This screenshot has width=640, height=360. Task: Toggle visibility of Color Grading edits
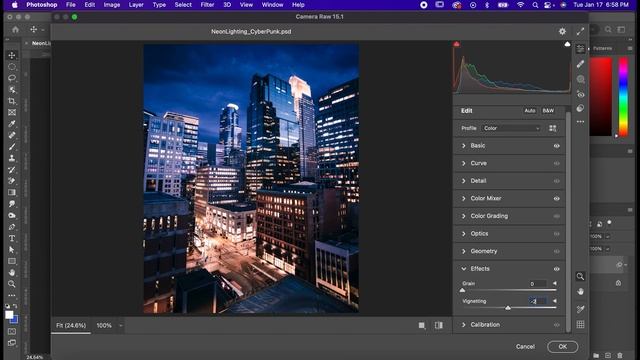click(x=556, y=216)
